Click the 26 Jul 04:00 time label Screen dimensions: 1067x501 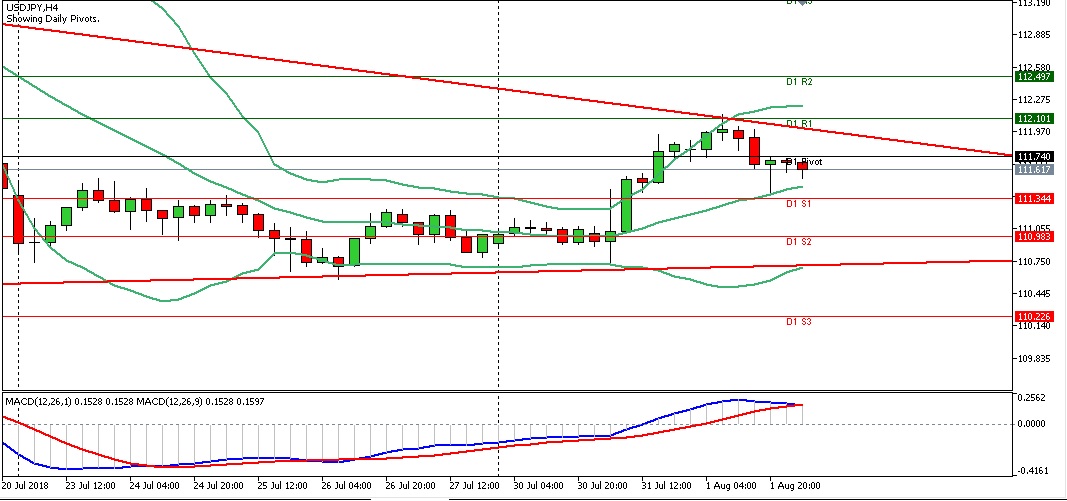pos(346,486)
